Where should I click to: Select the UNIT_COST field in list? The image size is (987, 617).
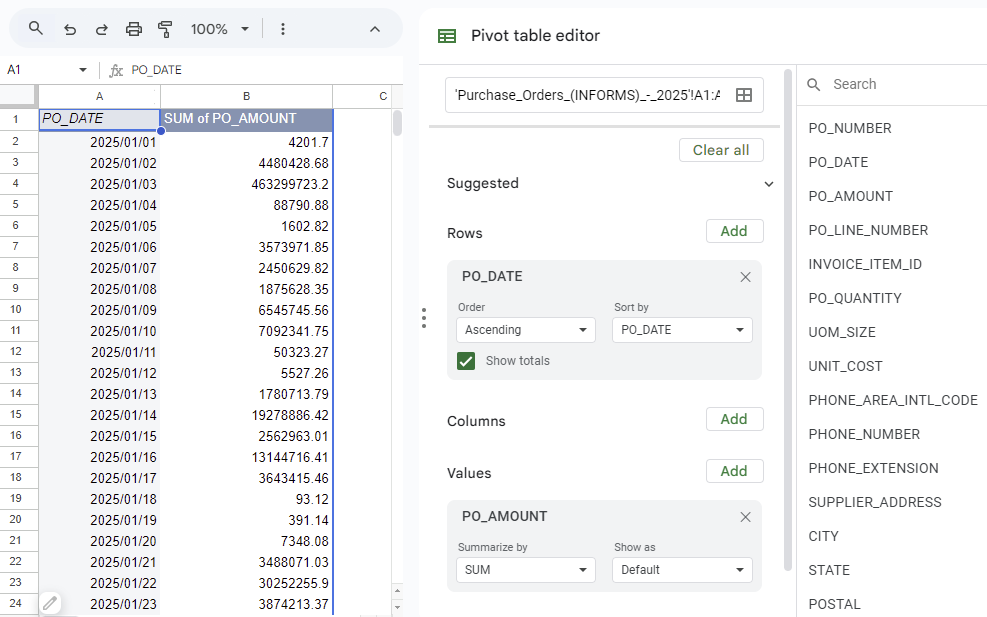pos(845,366)
